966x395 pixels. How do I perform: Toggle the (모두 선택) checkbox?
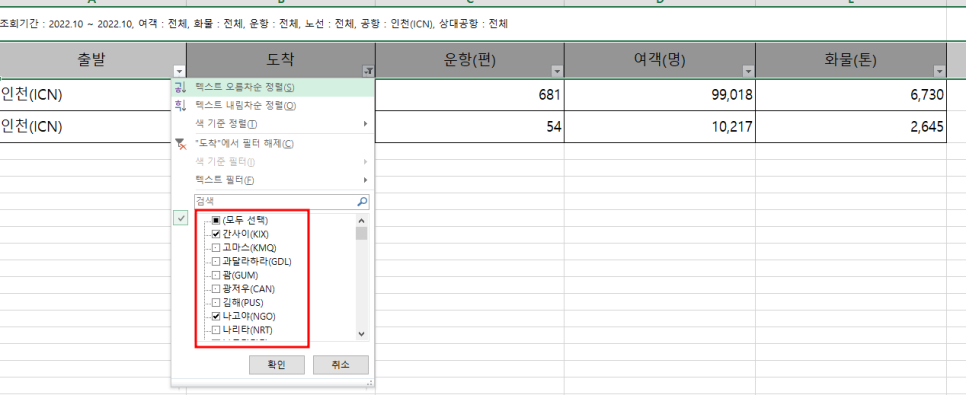click(x=216, y=220)
